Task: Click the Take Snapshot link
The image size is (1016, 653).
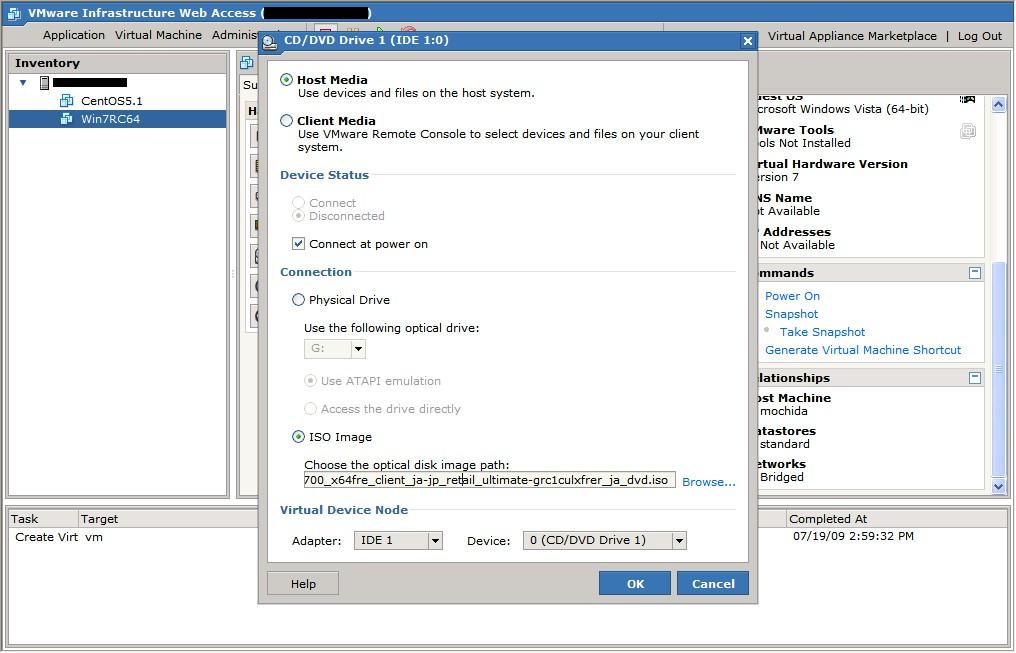Action: point(822,332)
